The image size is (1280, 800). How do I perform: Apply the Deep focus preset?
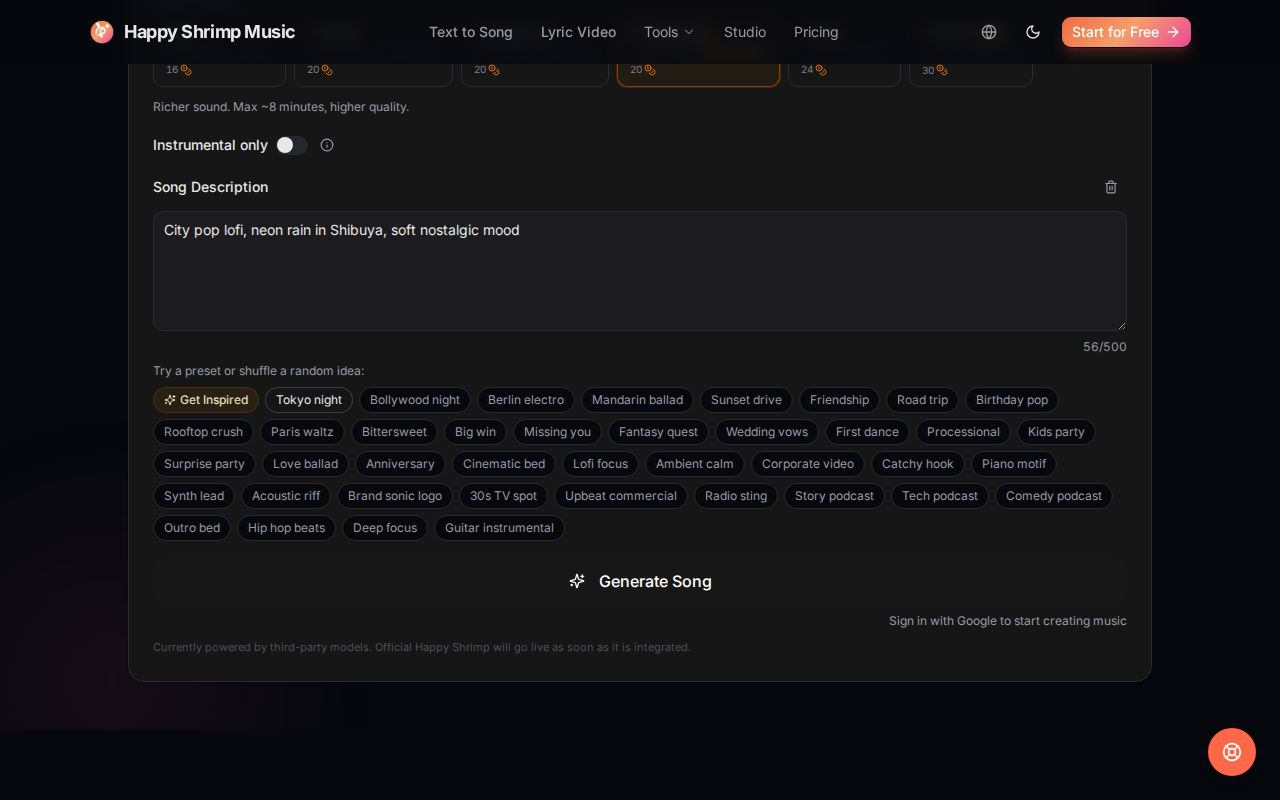(x=385, y=528)
